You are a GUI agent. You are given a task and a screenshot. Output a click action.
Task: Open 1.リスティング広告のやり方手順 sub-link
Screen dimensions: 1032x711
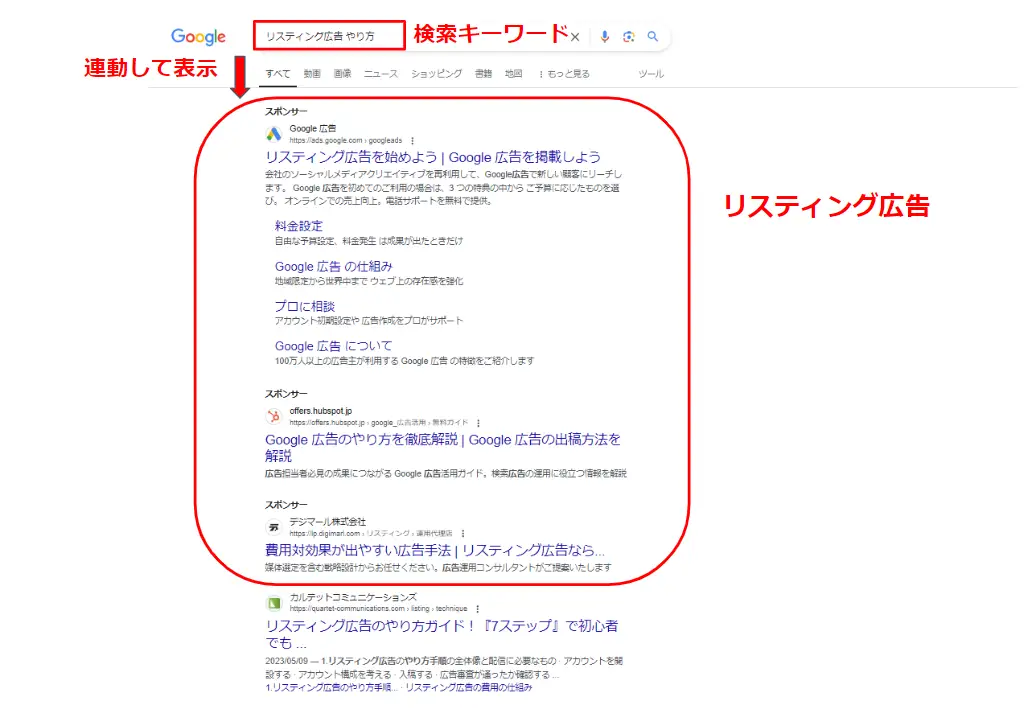[332, 687]
